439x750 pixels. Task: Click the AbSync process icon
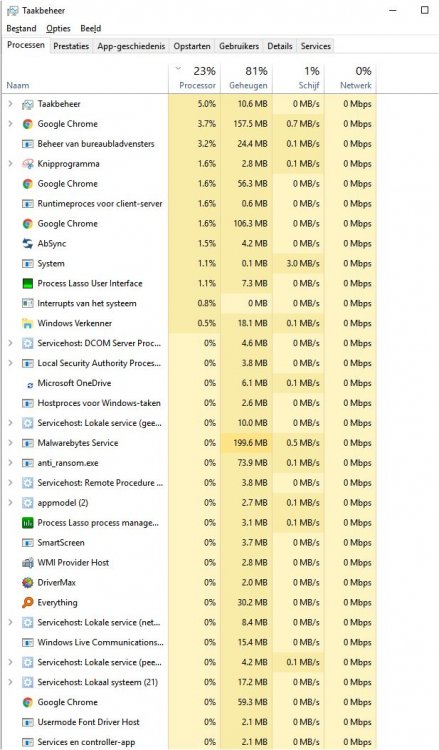[28, 243]
